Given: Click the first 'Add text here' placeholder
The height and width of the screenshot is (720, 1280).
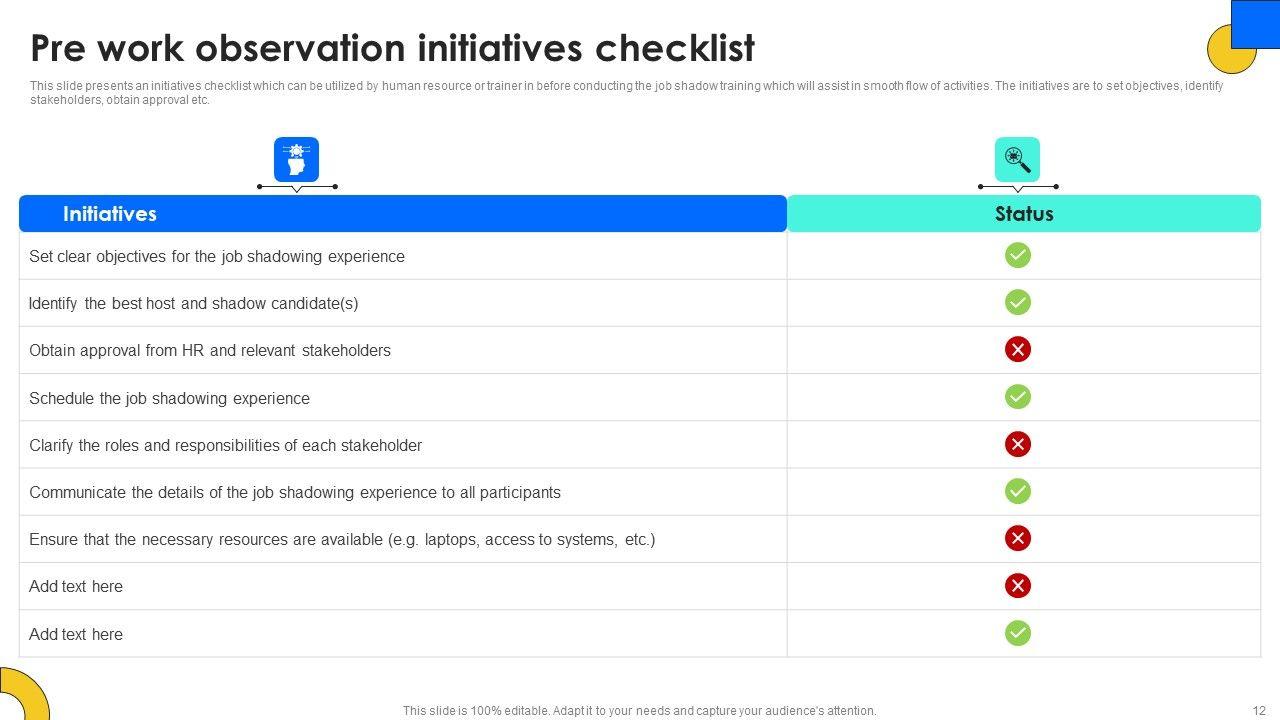Looking at the screenshot, I should pyautogui.click(x=76, y=587).
